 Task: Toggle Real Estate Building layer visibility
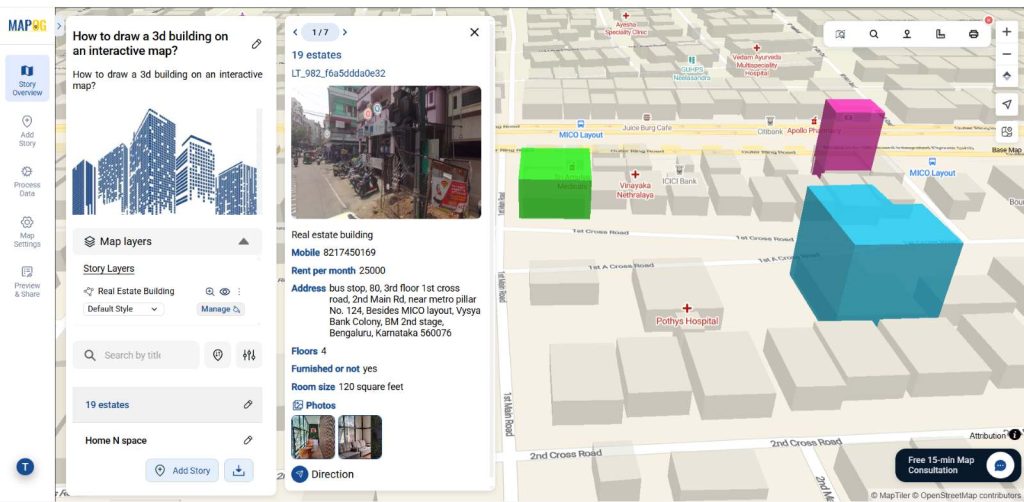(225, 292)
